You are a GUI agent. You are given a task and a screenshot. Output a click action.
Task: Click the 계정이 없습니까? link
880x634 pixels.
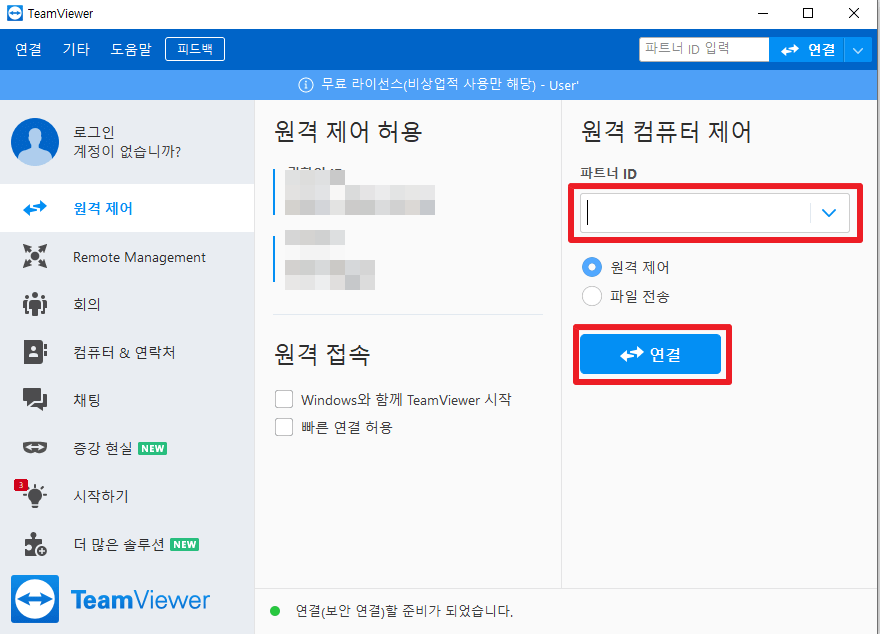pyautogui.click(x=127, y=151)
